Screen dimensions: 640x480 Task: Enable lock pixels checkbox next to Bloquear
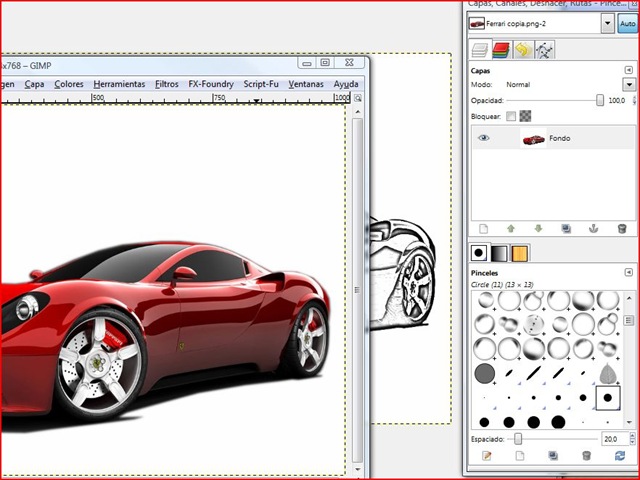tap(511, 116)
